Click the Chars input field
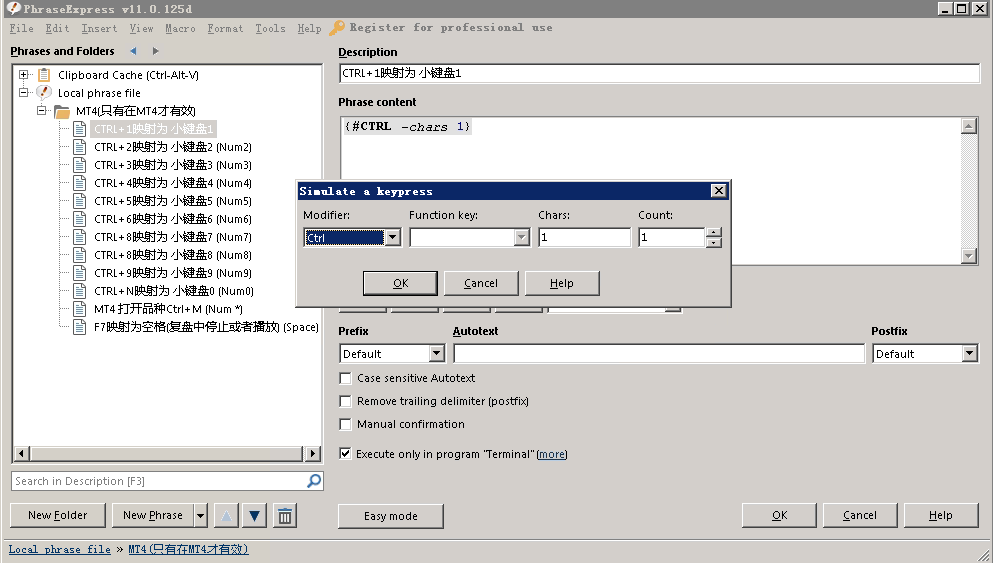 click(x=584, y=237)
